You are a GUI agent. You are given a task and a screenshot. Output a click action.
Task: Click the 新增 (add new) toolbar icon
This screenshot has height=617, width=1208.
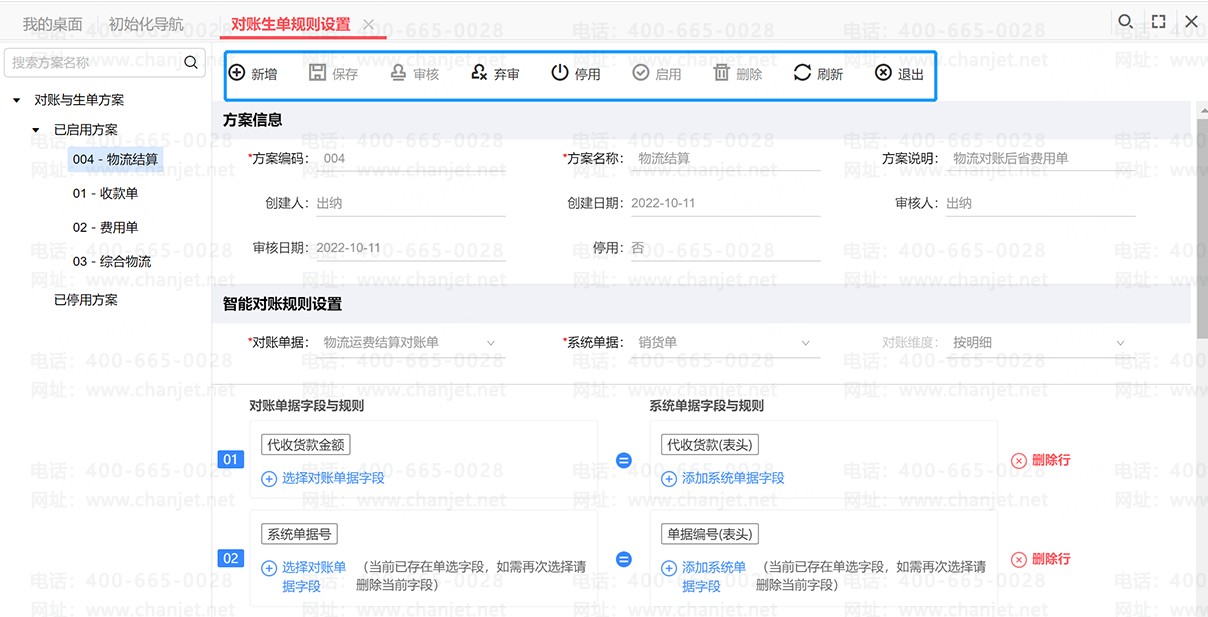237,73
